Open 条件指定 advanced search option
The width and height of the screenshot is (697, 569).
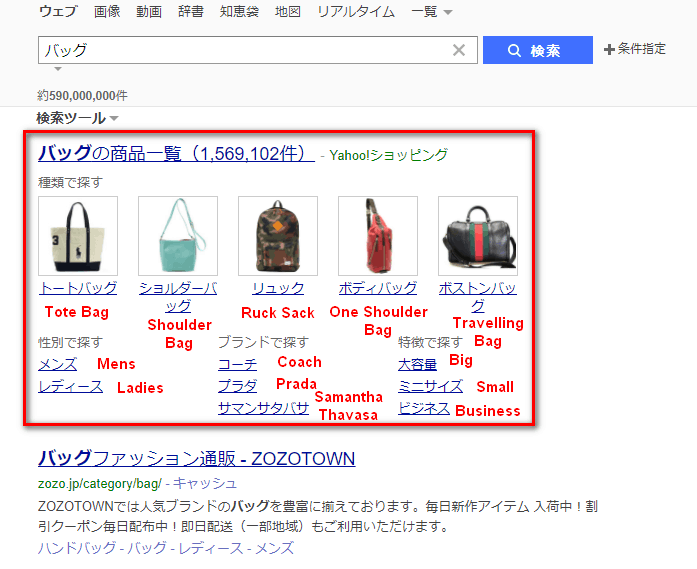[x=635, y=49]
